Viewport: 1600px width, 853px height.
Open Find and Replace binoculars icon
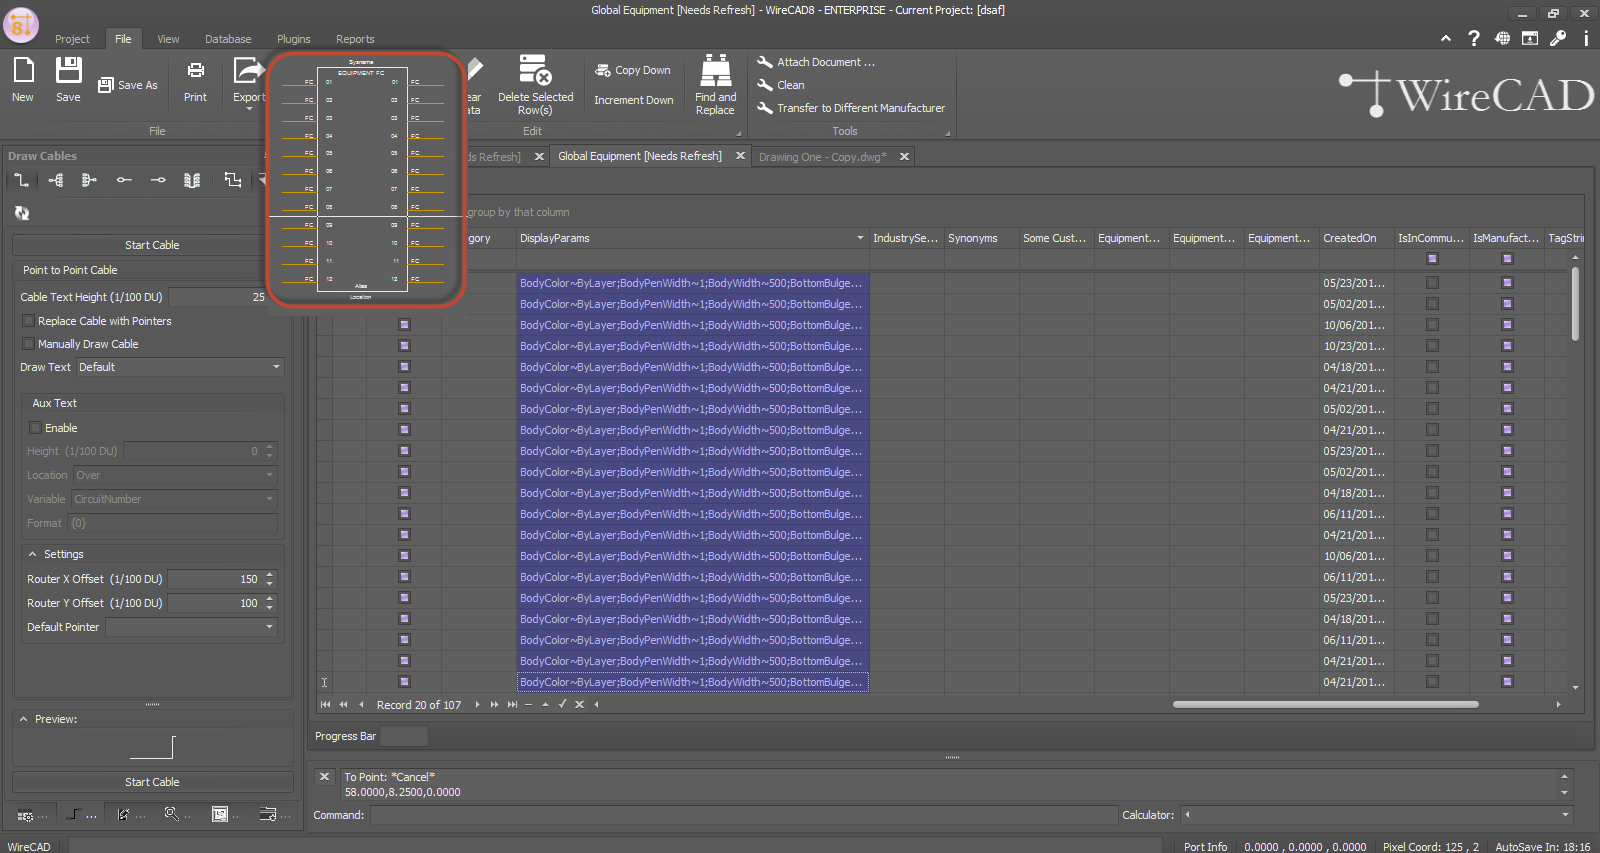tap(715, 70)
